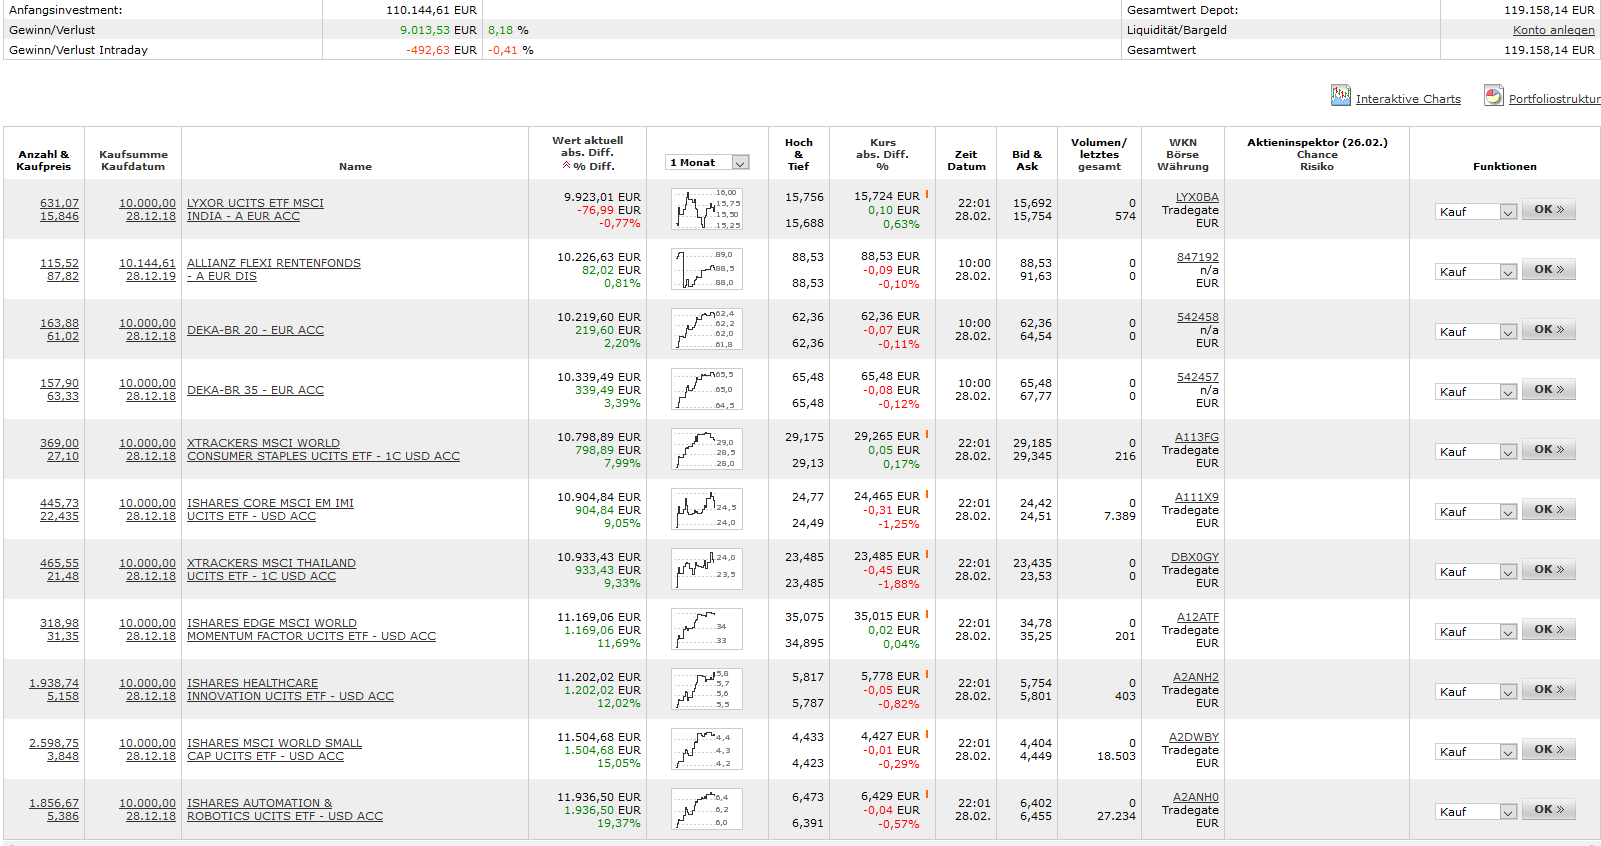Image resolution: width=1601 pixels, height=846 pixels.
Task: Click the sort arrow beside % Diff. header
Action: click(566, 166)
